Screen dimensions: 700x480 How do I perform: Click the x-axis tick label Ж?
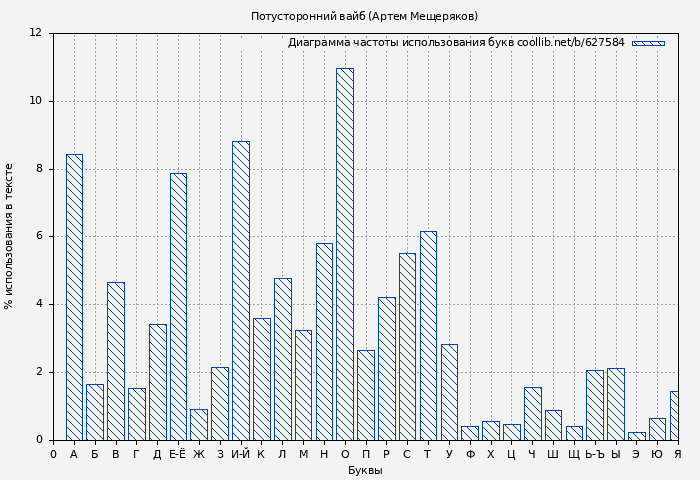coord(199,454)
